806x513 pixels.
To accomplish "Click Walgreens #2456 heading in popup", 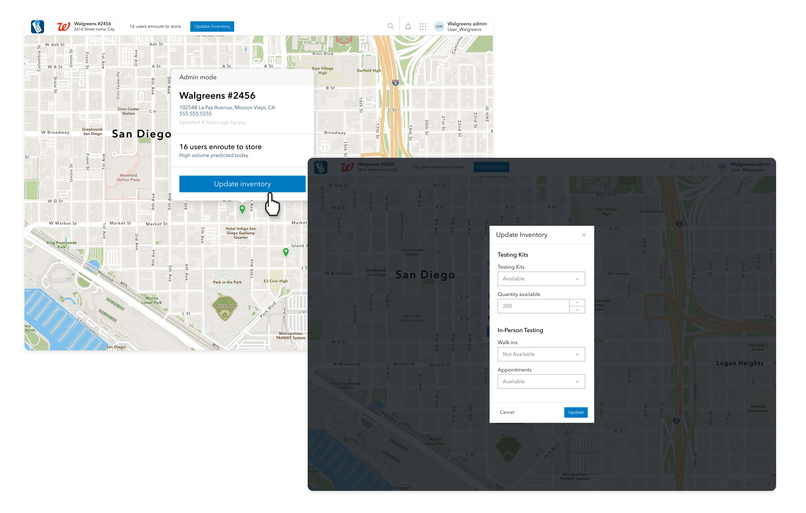I will (217, 96).
